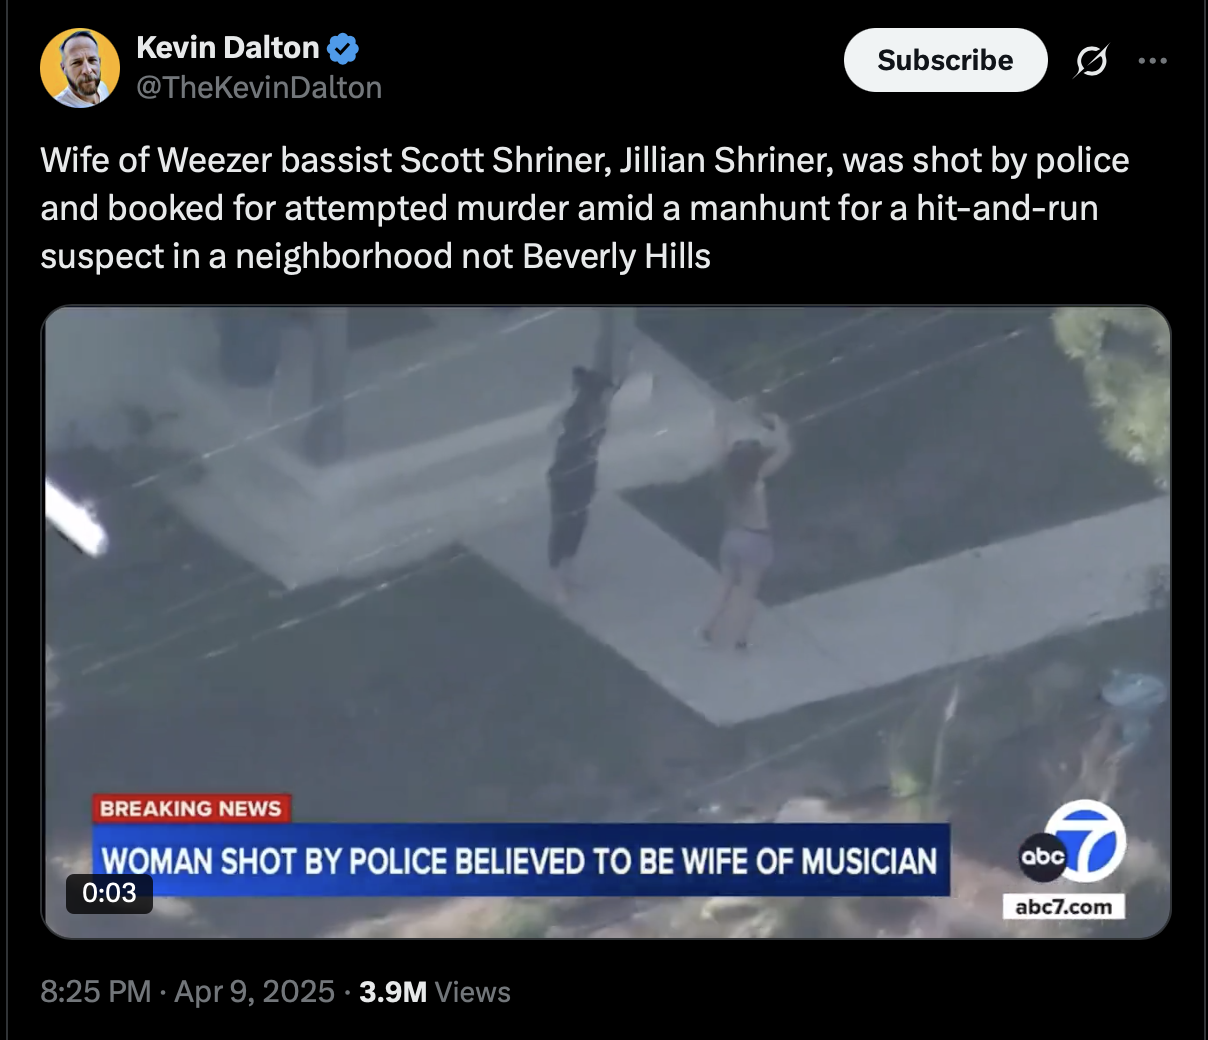Click the ABC7 circle logo in video

point(1073,844)
